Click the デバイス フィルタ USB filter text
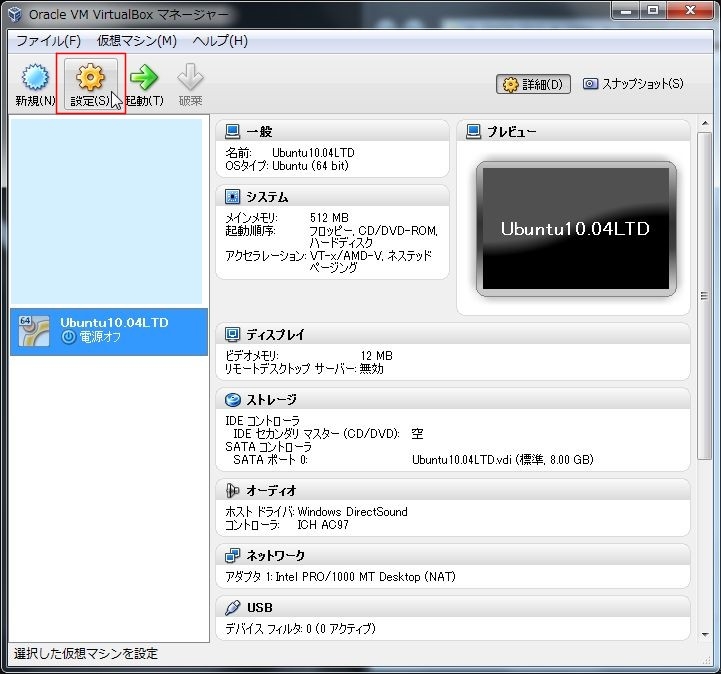 pyautogui.click(x=300, y=628)
